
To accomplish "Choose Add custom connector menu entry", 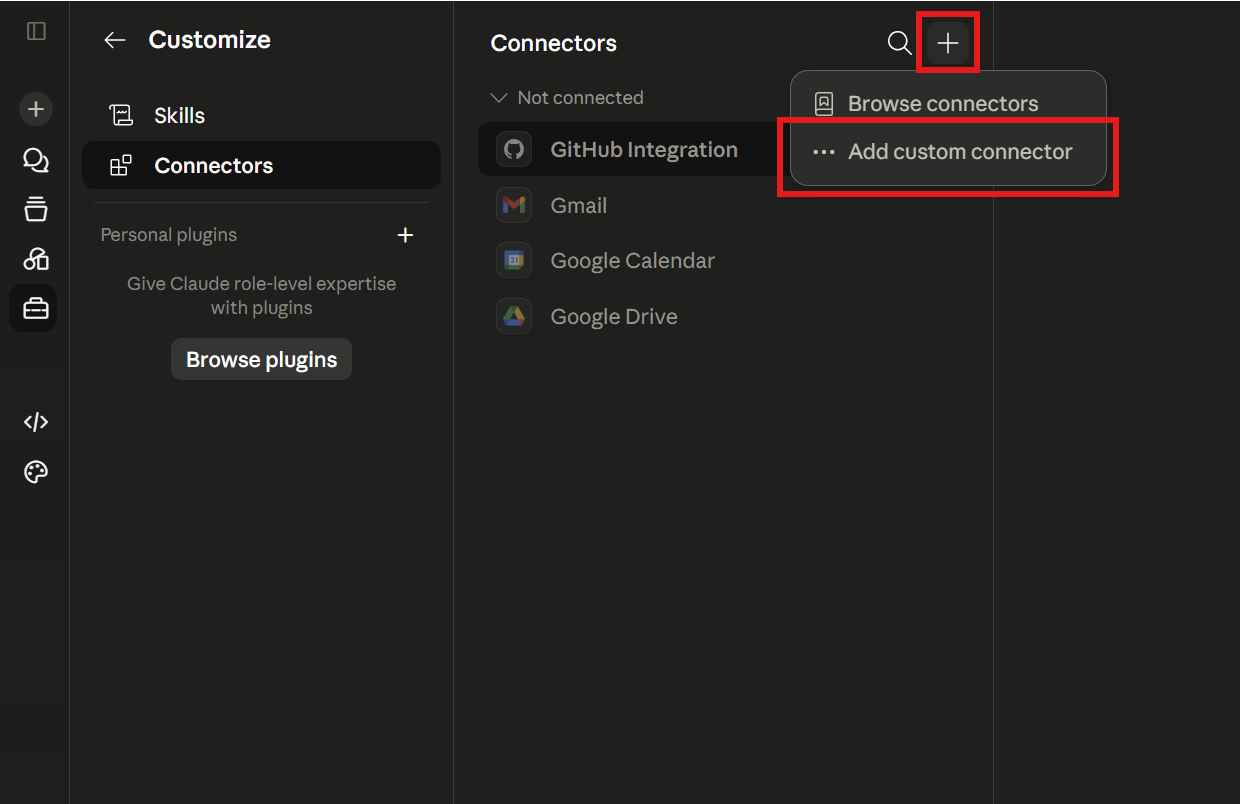I will [x=948, y=152].
